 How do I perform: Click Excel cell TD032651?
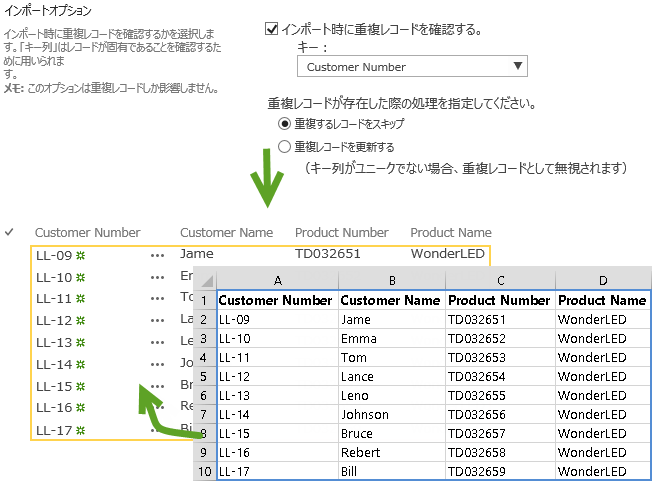click(x=501, y=319)
